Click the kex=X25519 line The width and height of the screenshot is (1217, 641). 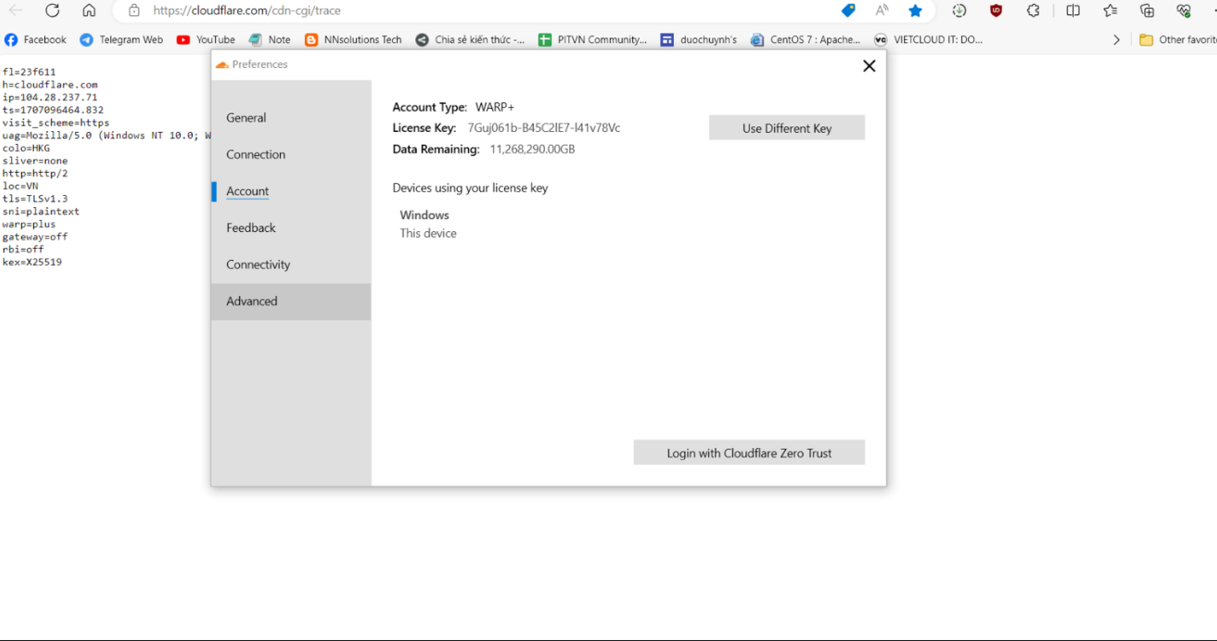(x=32, y=262)
